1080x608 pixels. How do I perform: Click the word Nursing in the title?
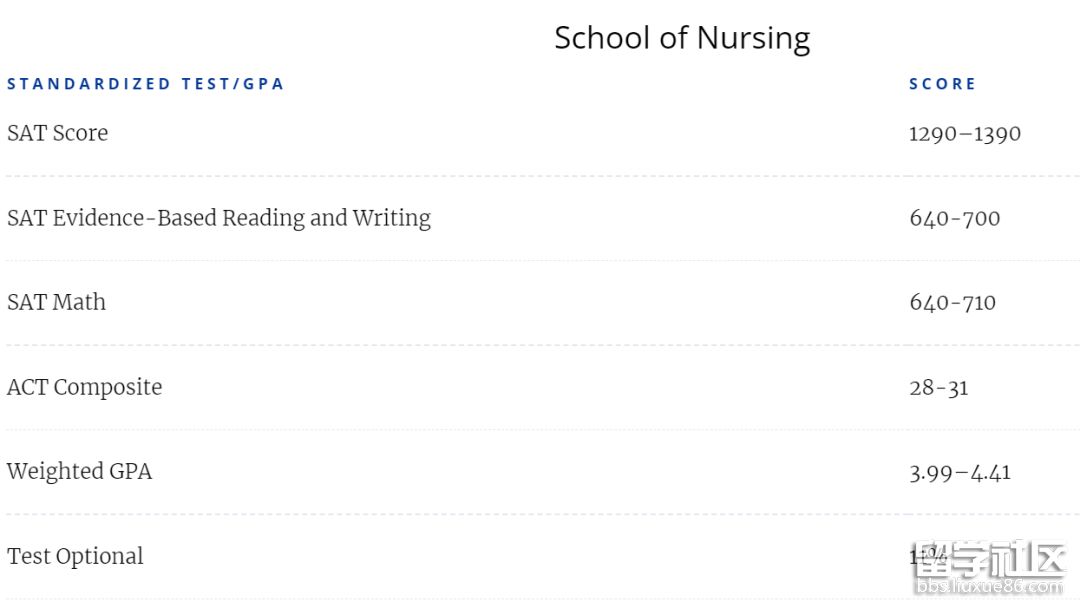(754, 39)
